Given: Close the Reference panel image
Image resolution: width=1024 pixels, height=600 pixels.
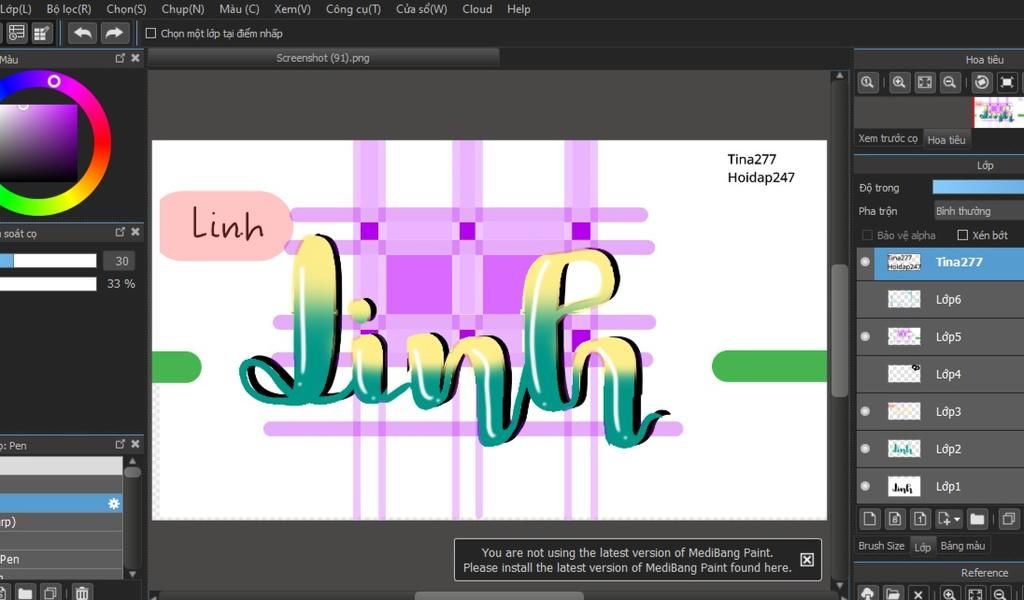Looking at the screenshot, I should click(918, 593).
